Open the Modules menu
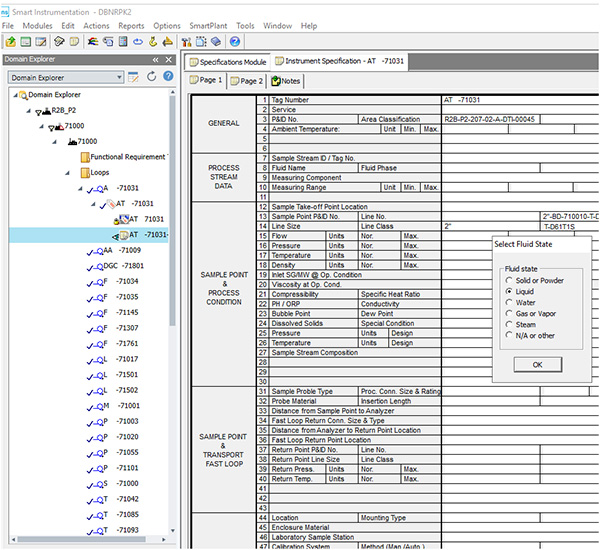This screenshot has width=600, height=550. tap(38, 26)
